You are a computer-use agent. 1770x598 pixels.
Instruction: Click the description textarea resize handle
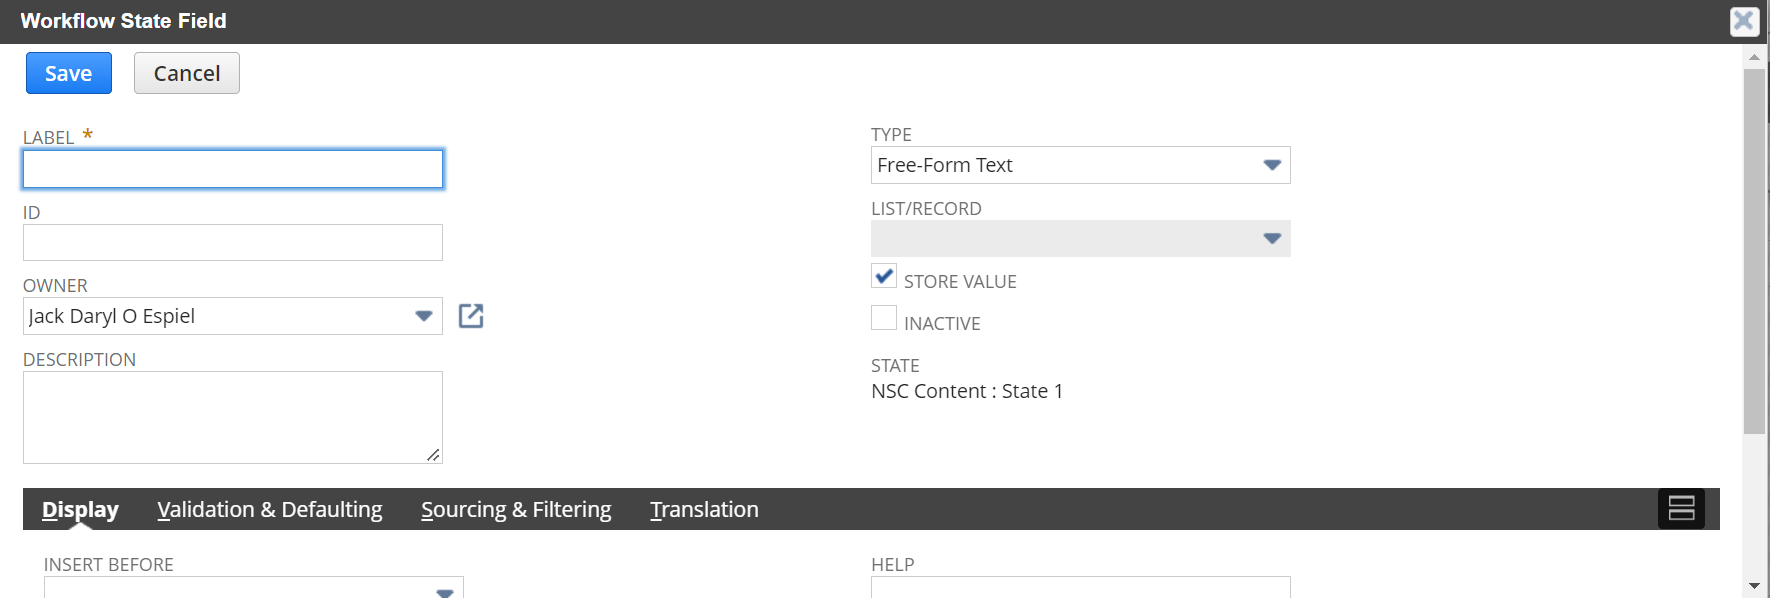tap(433, 455)
